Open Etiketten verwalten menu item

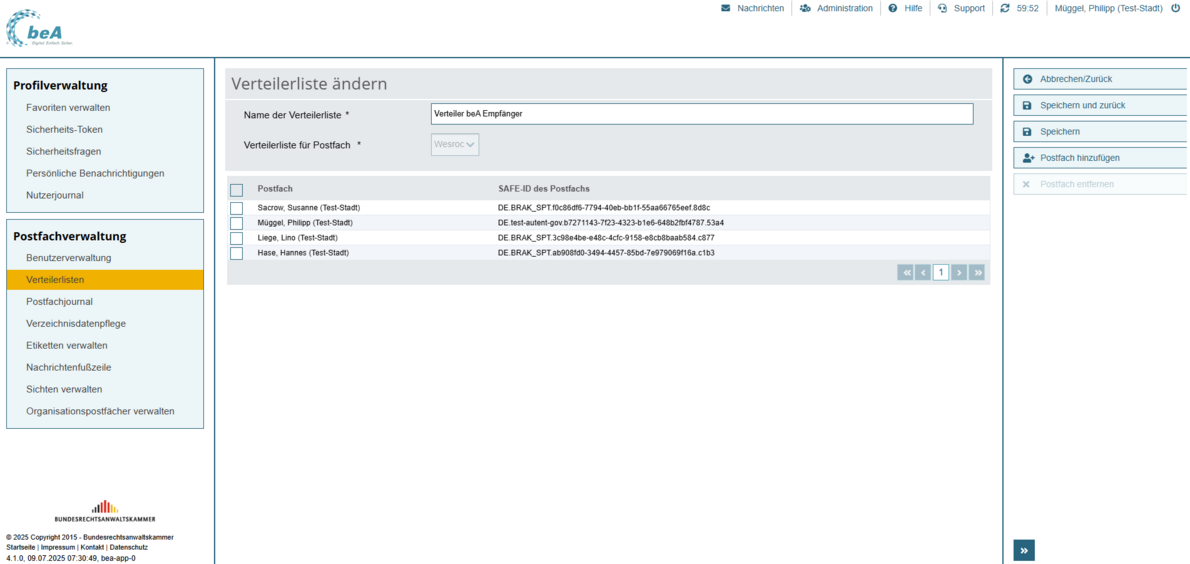tap(66, 346)
